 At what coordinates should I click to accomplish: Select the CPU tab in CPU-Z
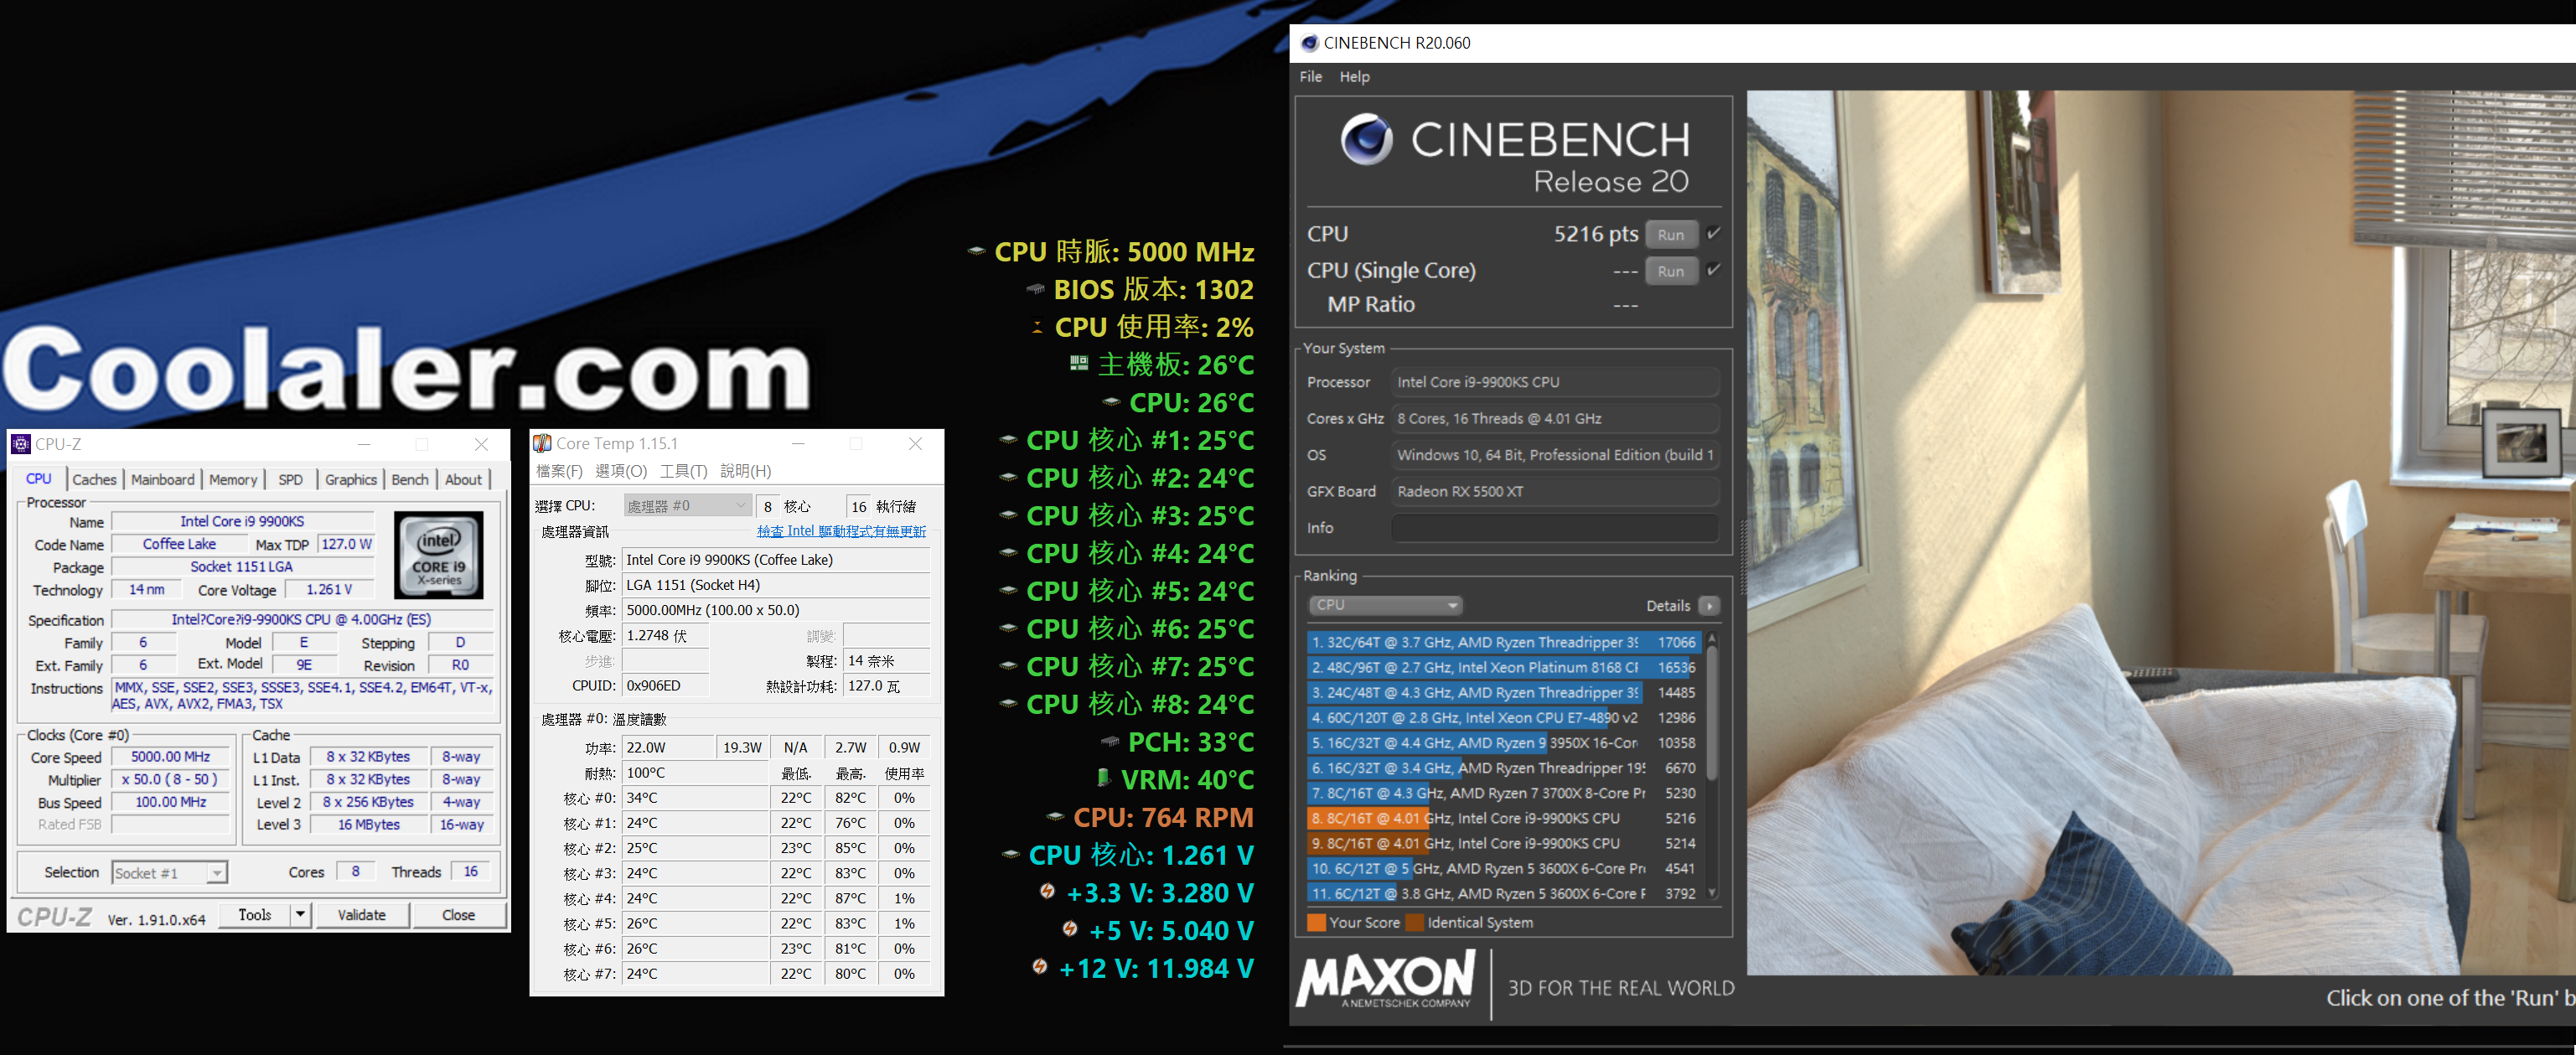point(39,479)
